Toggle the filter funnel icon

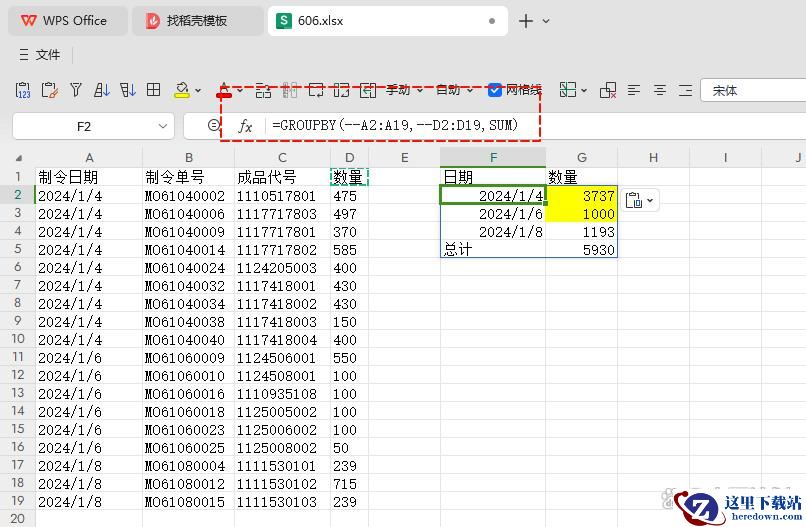pyautogui.click(x=76, y=90)
